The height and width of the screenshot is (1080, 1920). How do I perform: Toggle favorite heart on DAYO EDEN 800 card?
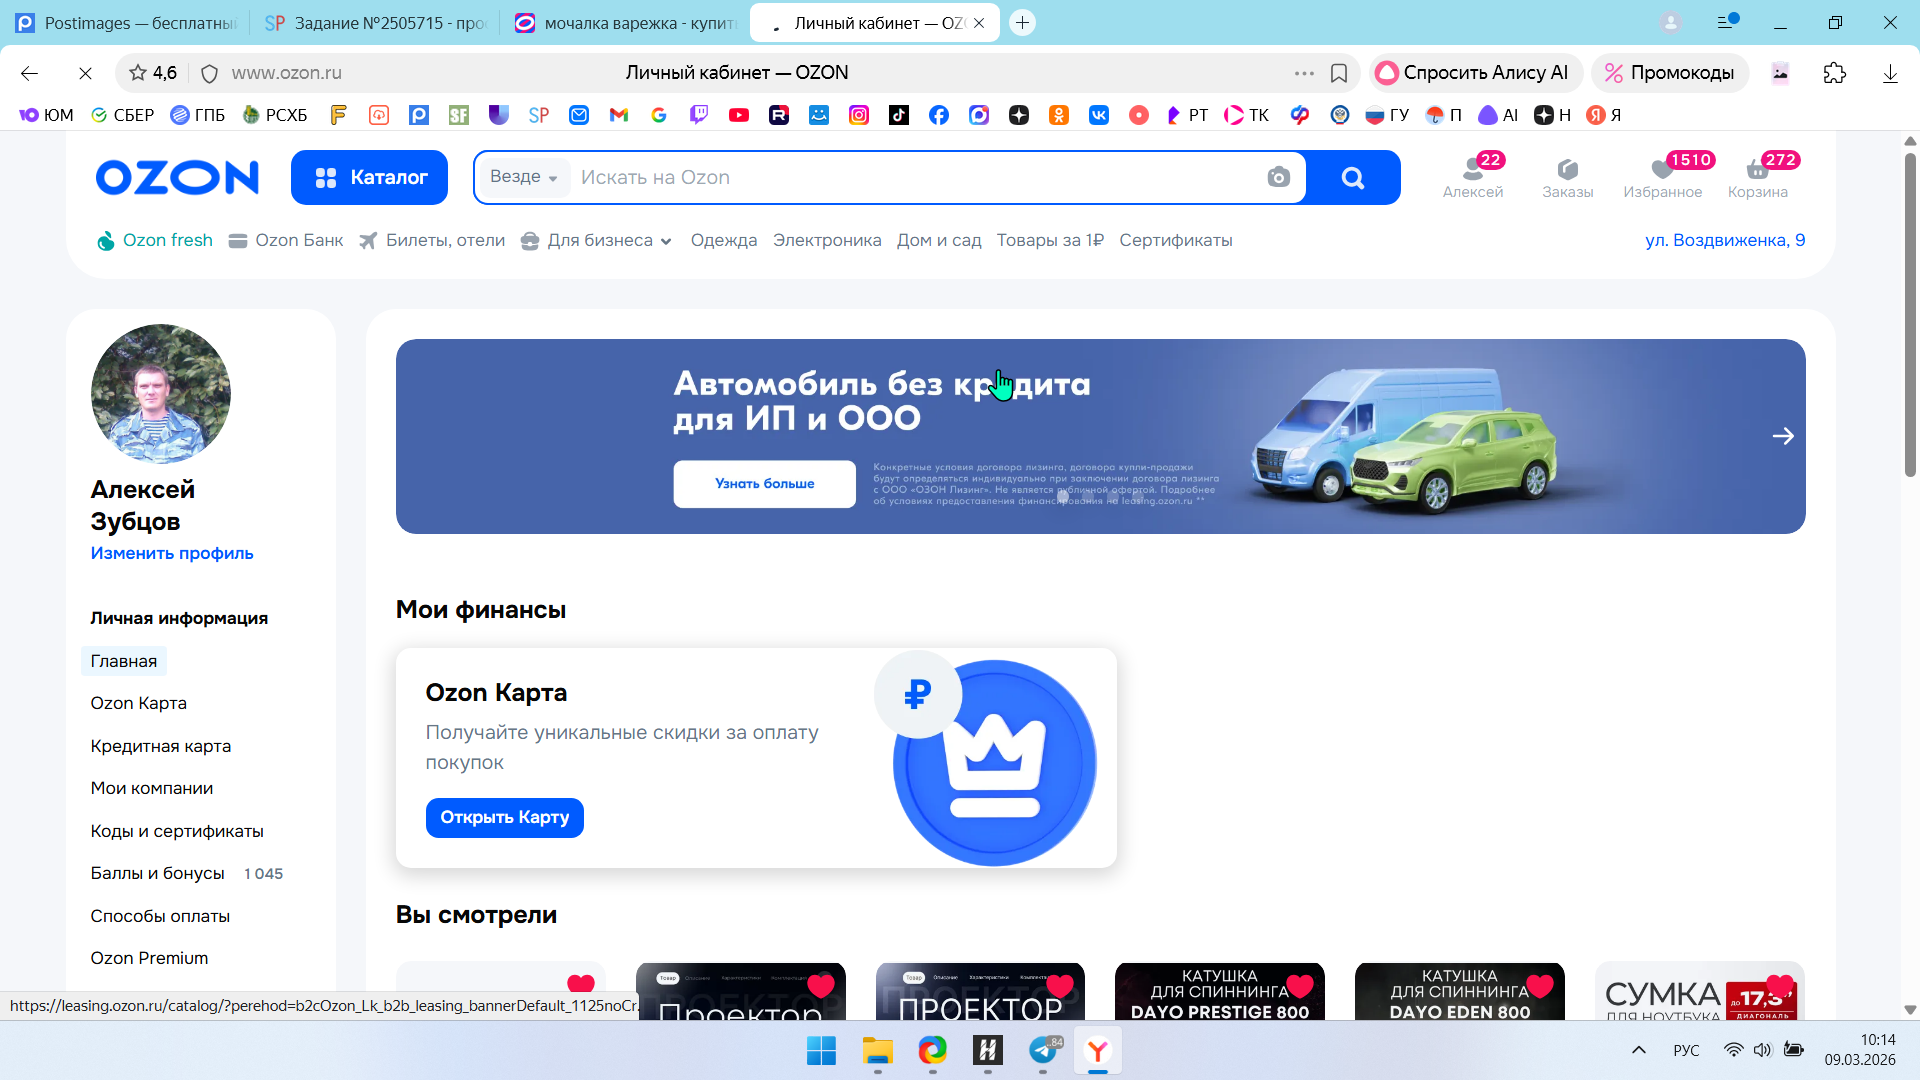click(x=1540, y=986)
